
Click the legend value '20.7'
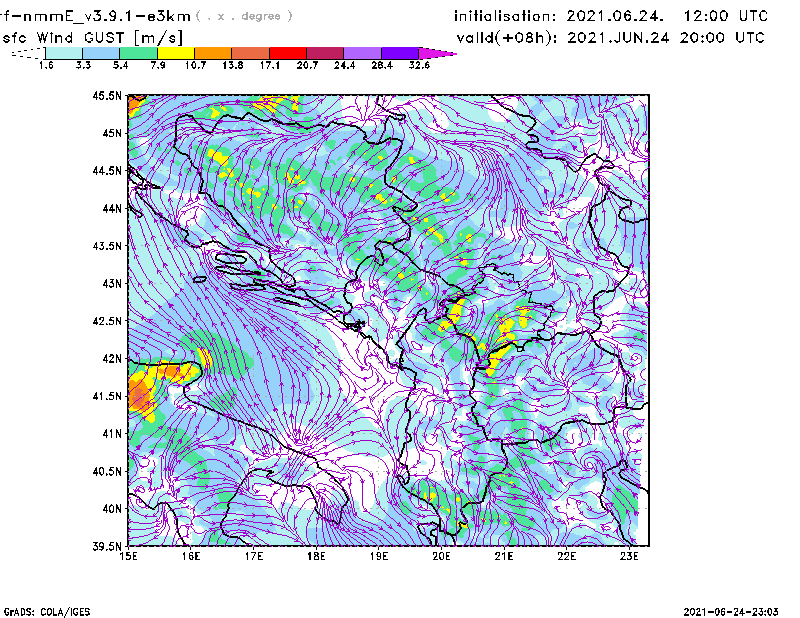307,65
